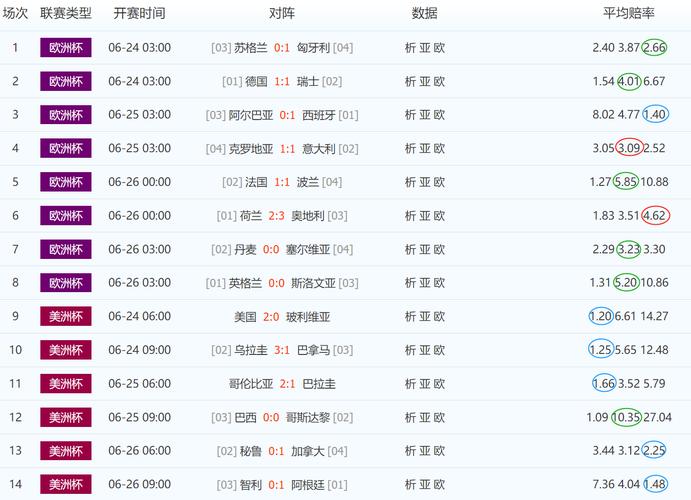Click team name 苏格兰
Viewport: 691px width, 500px height.
click(250, 48)
